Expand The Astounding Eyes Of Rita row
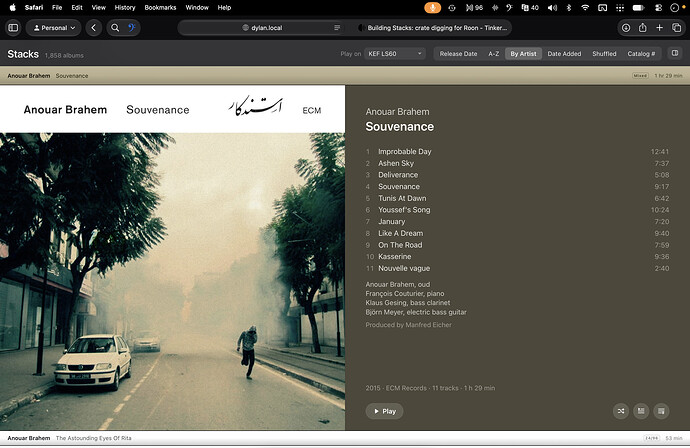 coord(345,438)
